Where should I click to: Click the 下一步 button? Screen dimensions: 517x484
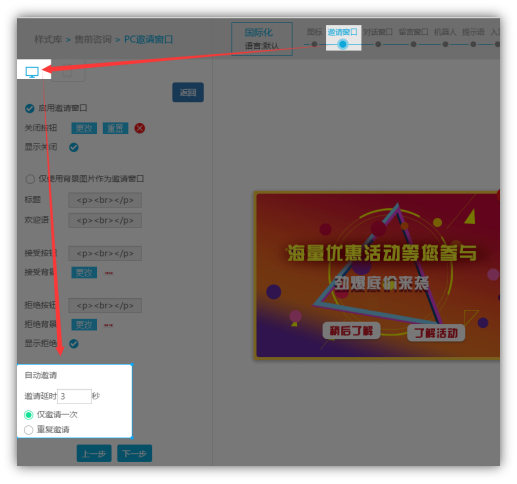coord(135,453)
